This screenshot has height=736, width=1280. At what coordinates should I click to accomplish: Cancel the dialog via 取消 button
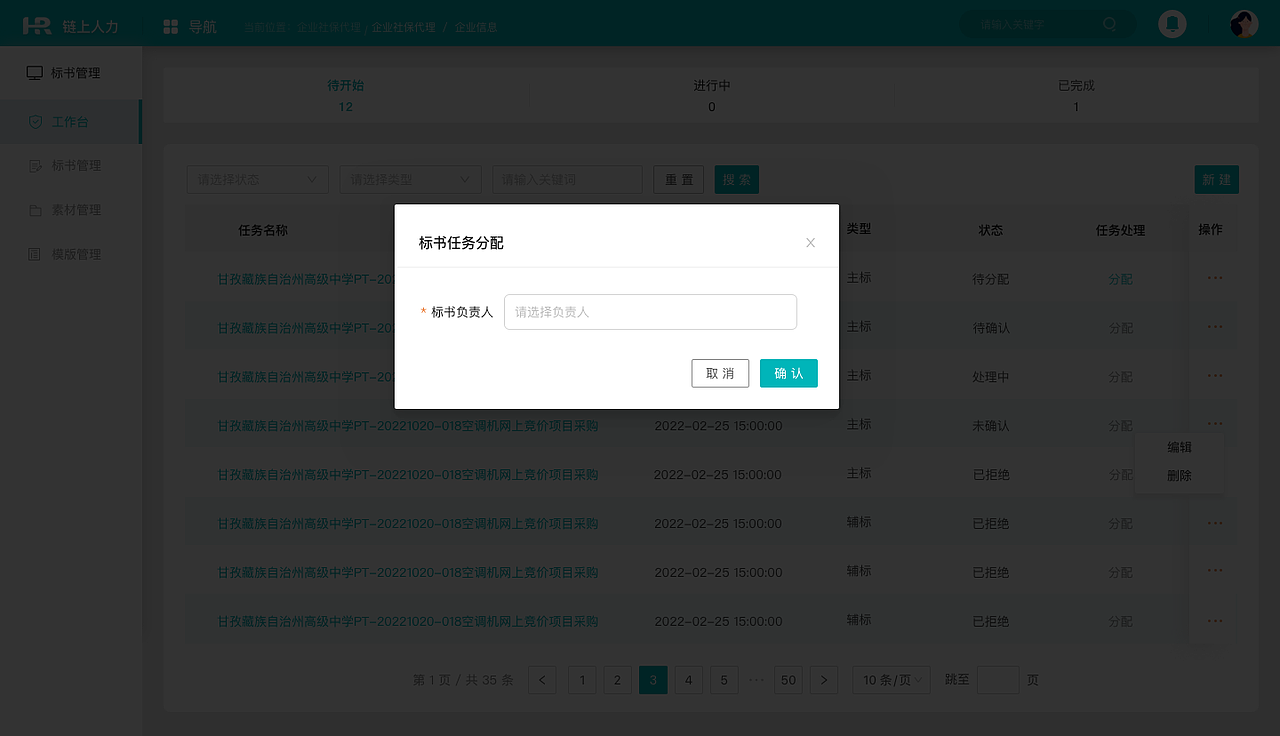tap(720, 373)
